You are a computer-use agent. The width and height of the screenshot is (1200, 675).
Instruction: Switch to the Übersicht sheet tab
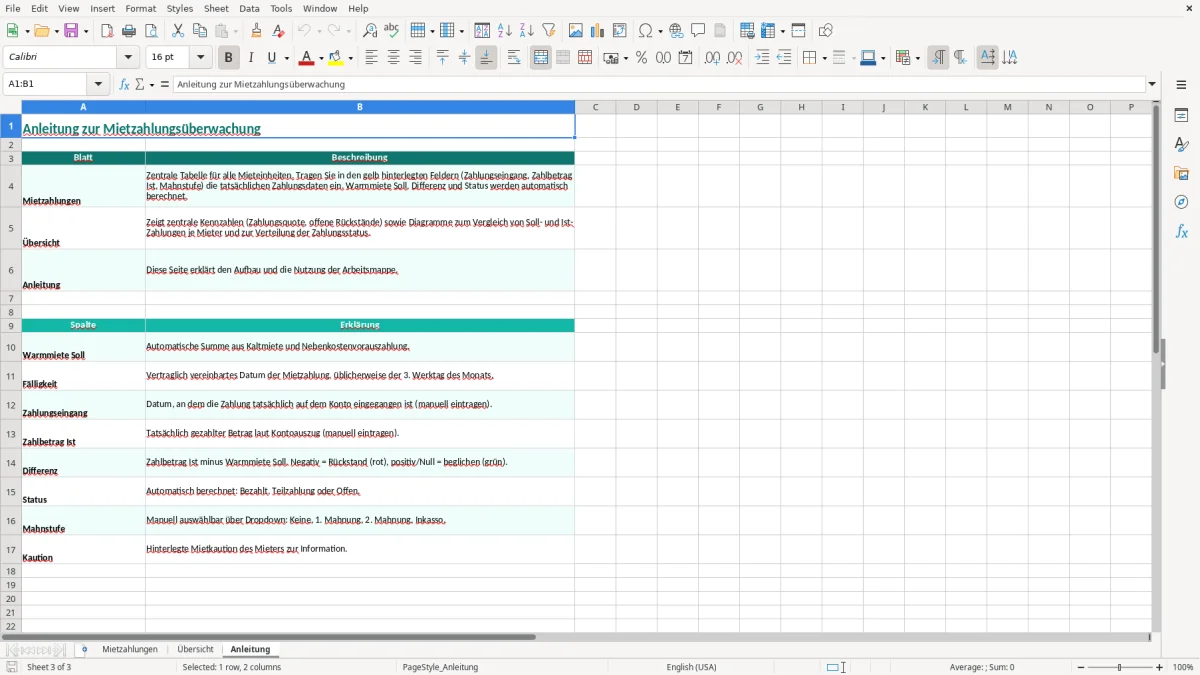[195, 650]
